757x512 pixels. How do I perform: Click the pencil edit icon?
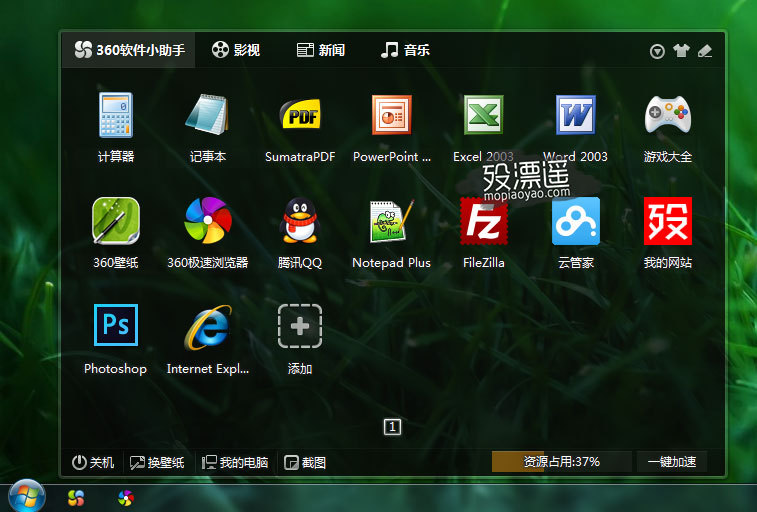pos(705,51)
